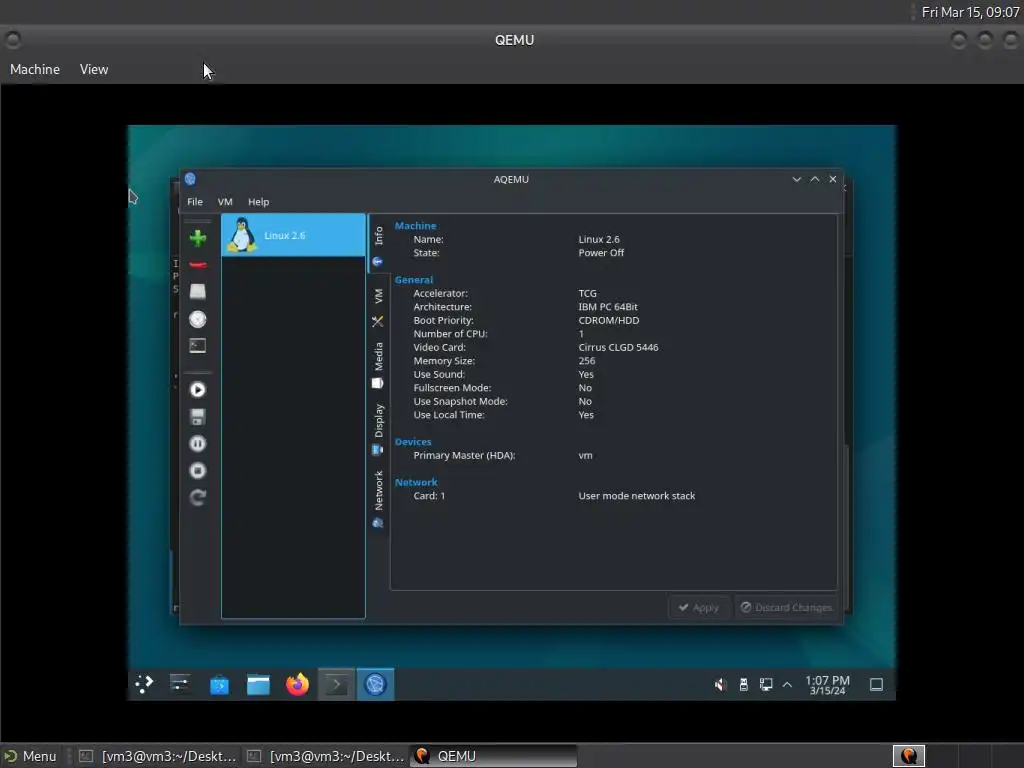This screenshot has width=1024, height=768.
Task: Click the guest taskbar system settings icon
Action: point(180,684)
